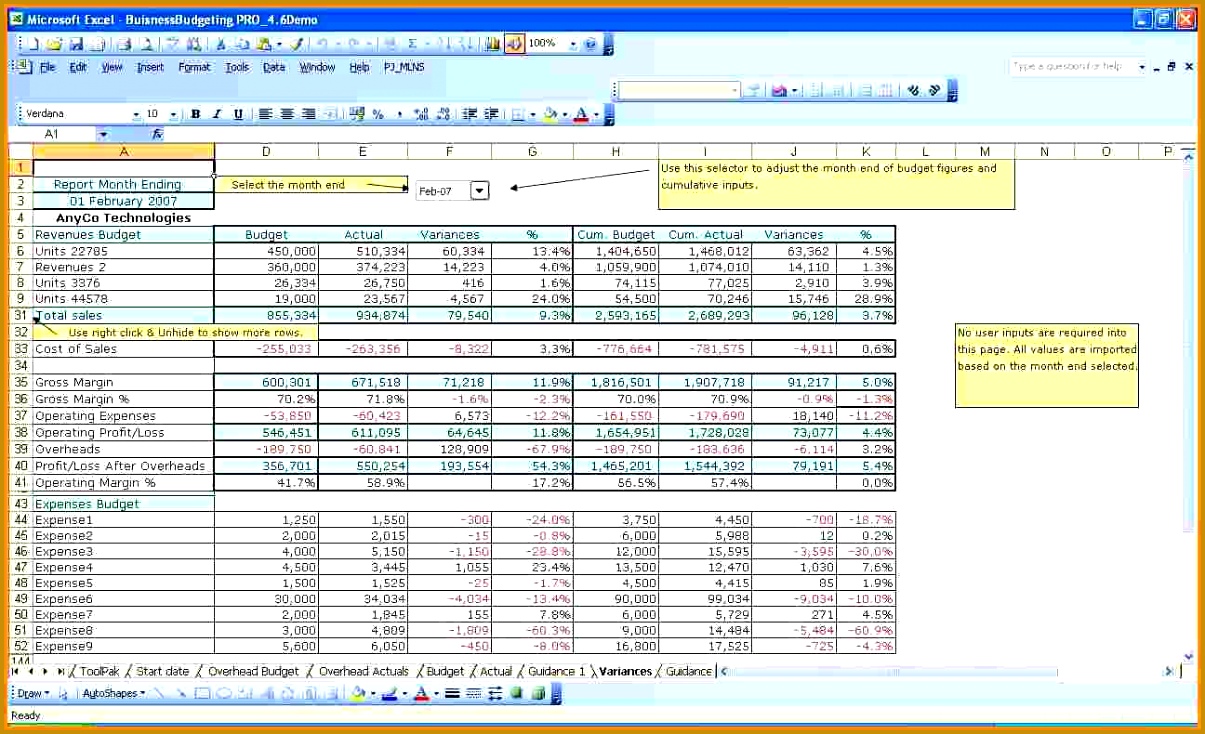Open the Format menu
Image resolution: width=1205 pixels, height=734 pixels.
click(194, 67)
